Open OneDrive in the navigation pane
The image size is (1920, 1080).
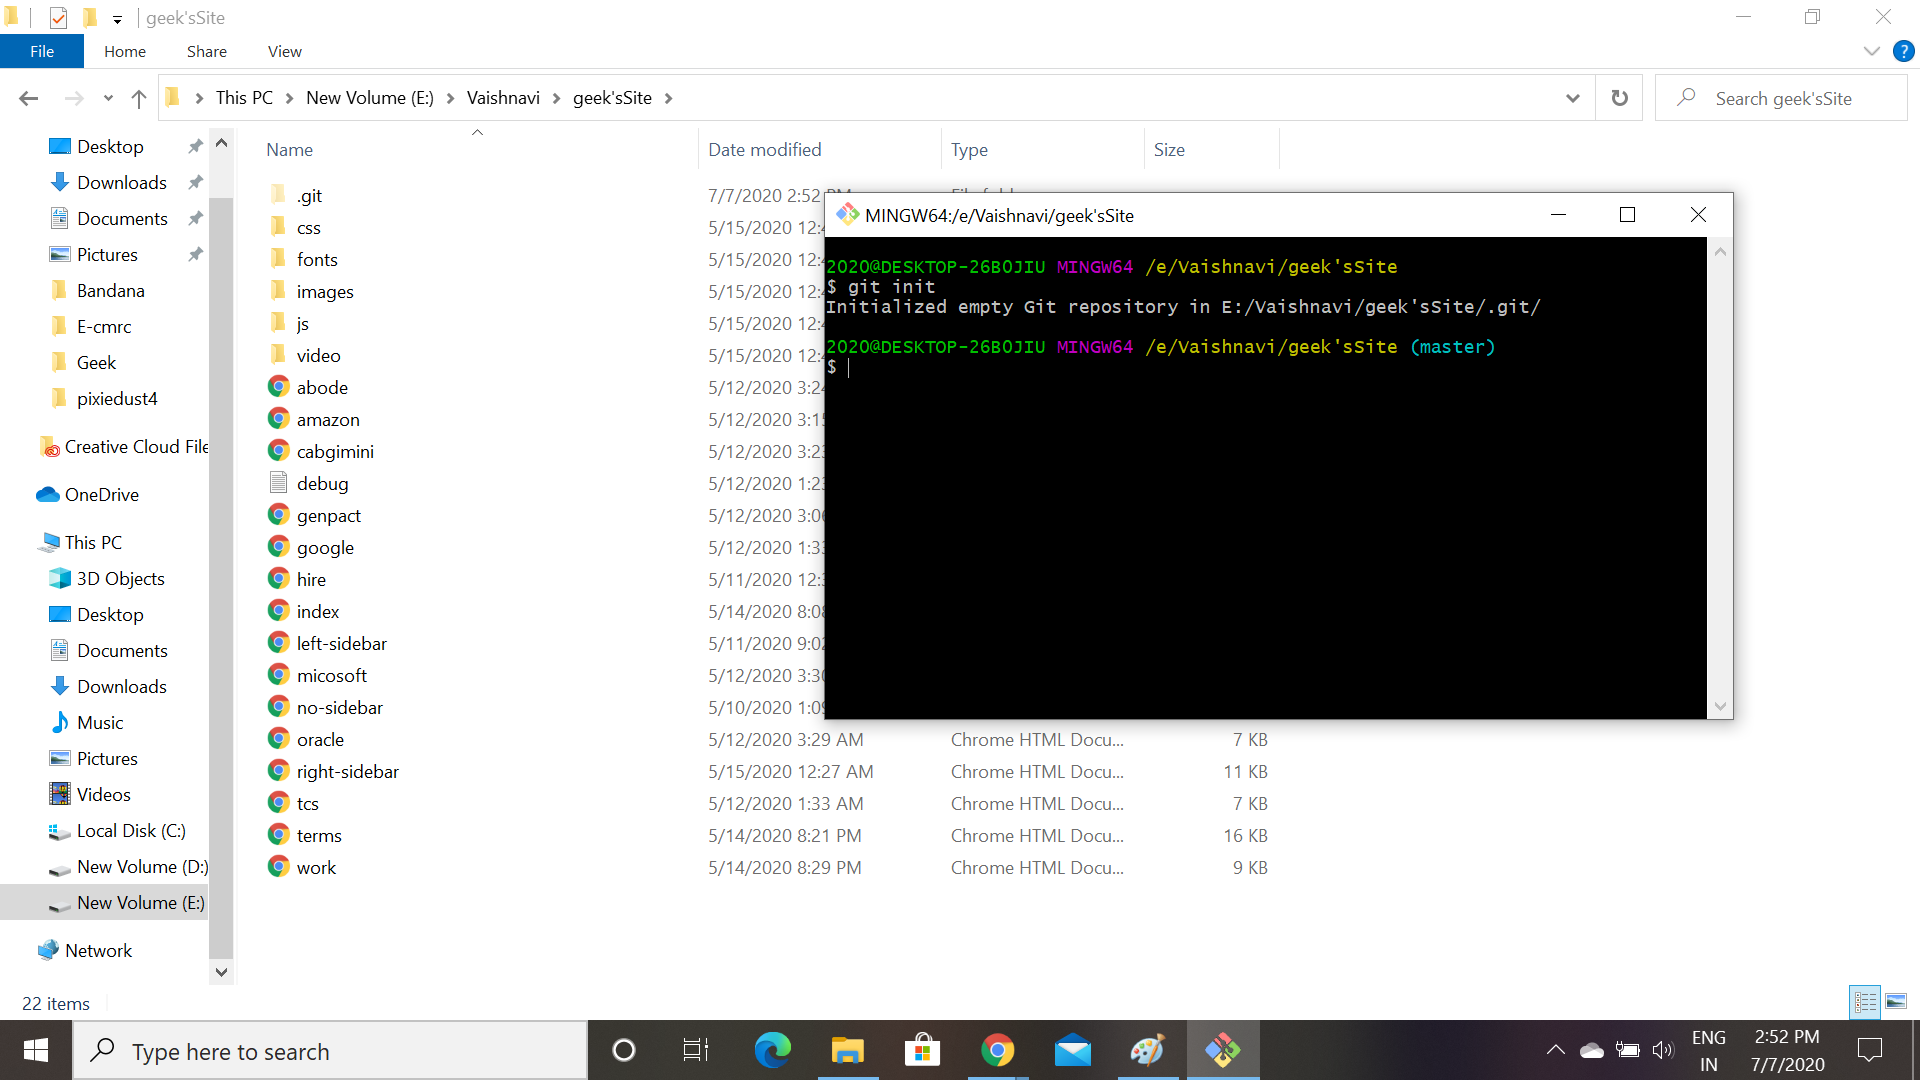(x=101, y=495)
